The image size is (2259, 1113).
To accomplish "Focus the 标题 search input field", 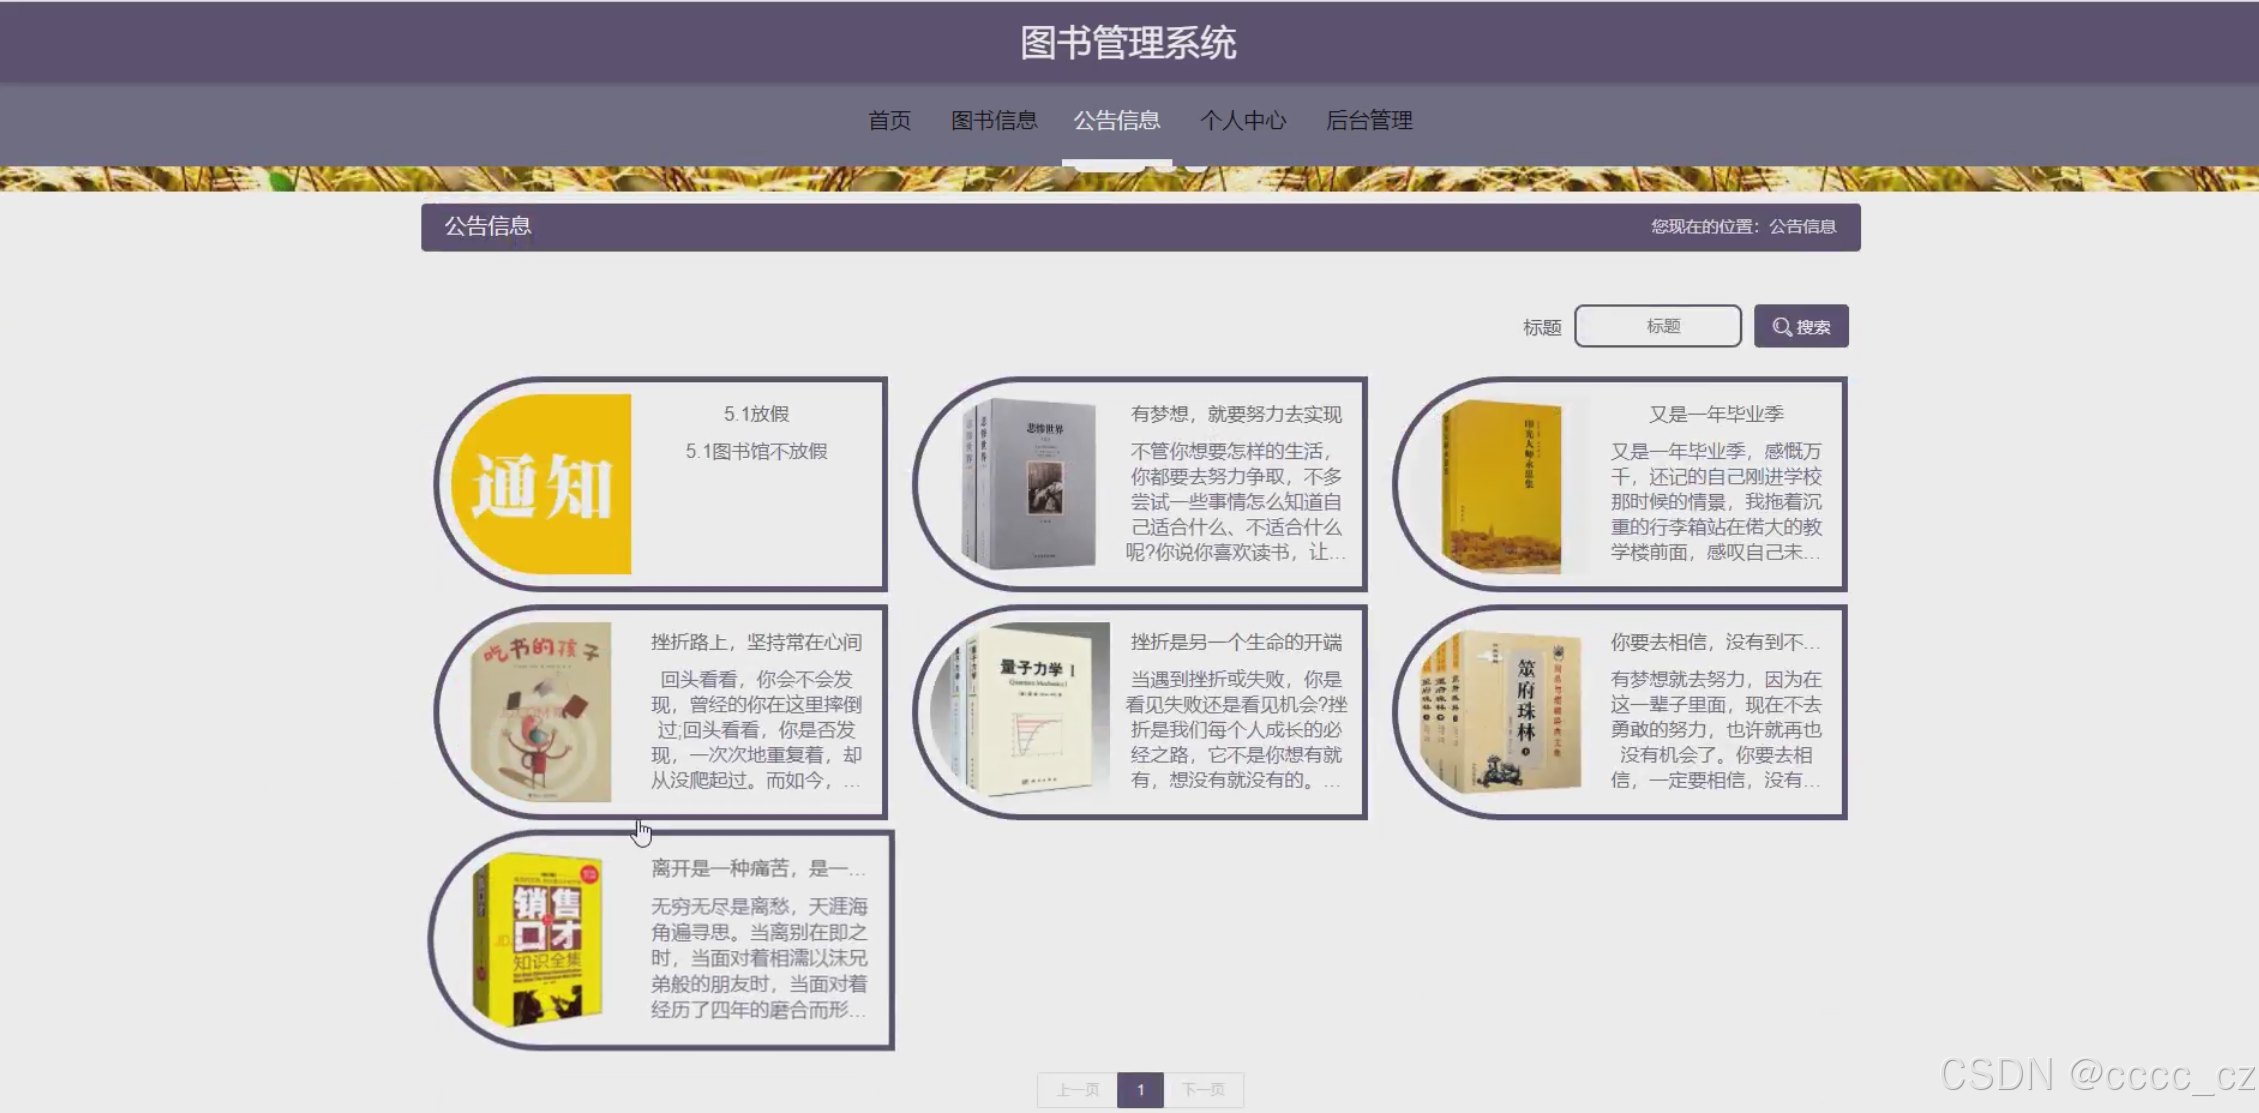I will [1657, 326].
